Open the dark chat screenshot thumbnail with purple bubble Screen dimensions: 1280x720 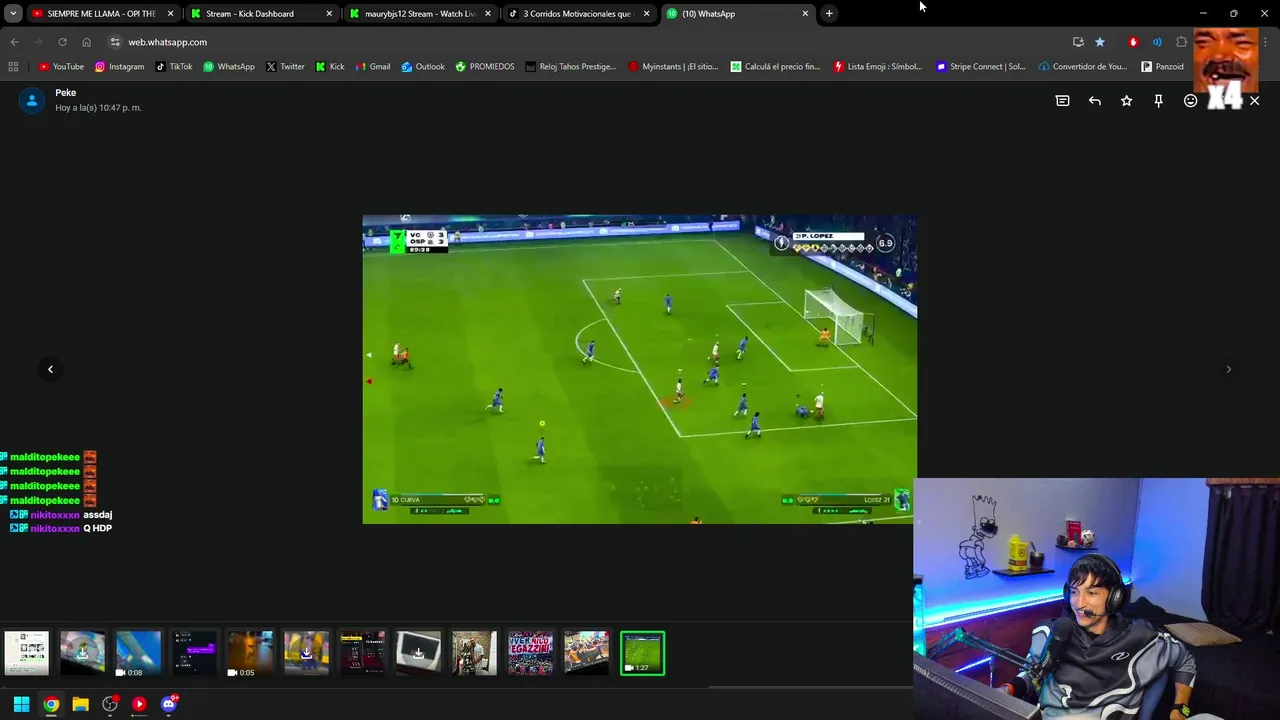point(194,653)
